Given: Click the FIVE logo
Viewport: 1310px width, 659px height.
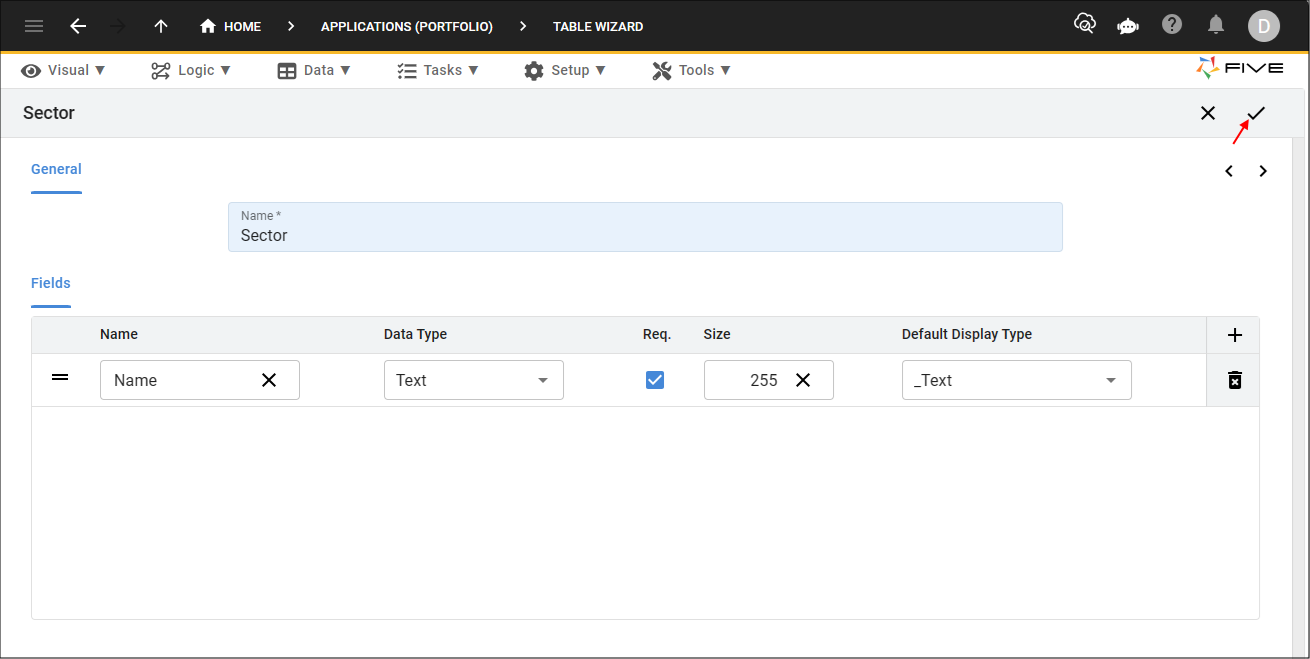Looking at the screenshot, I should pyautogui.click(x=1240, y=68).
